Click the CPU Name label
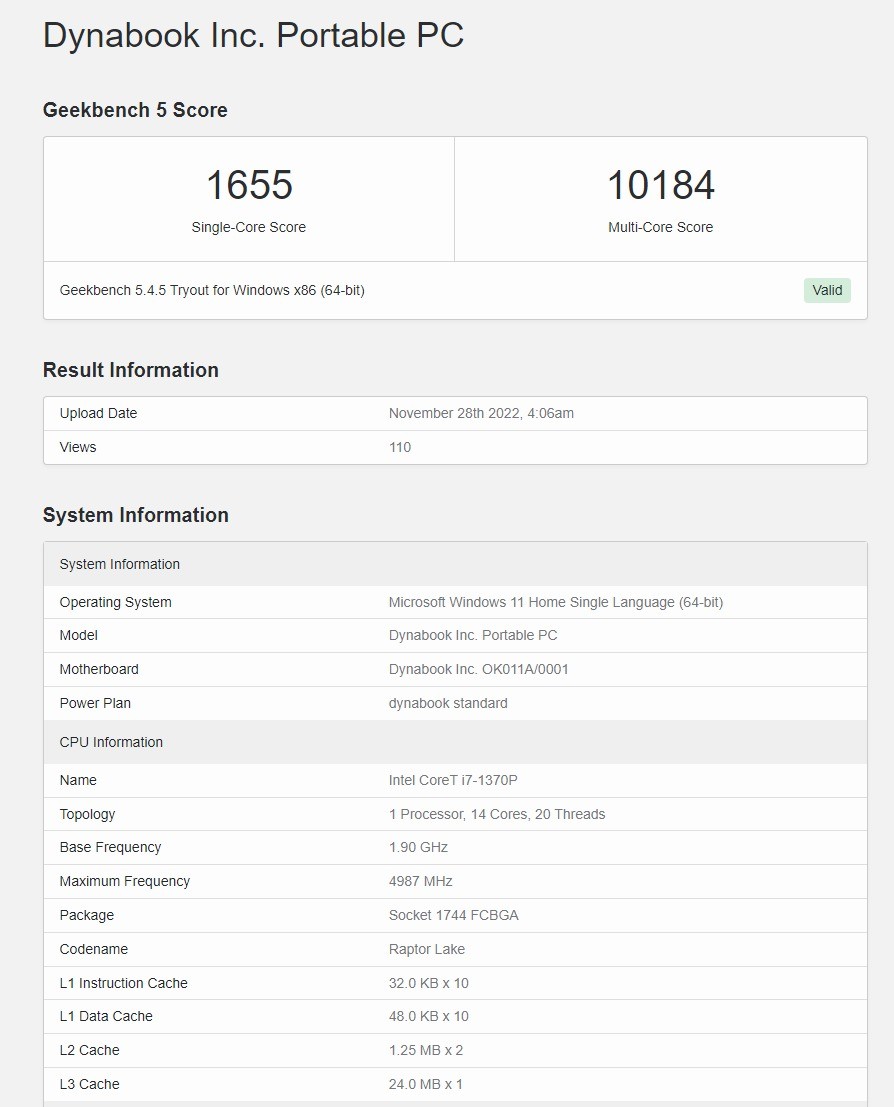Image resolution: width=894 pixels, height=1107 pixels. pyautogui.click(x=78, y=780)
